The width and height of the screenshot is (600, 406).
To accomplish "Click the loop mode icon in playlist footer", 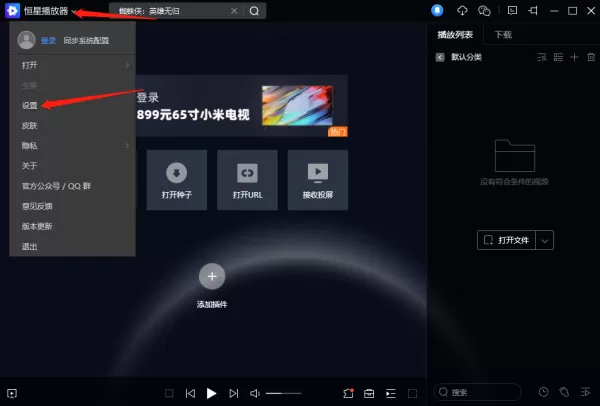I will (x=564, y=392).
